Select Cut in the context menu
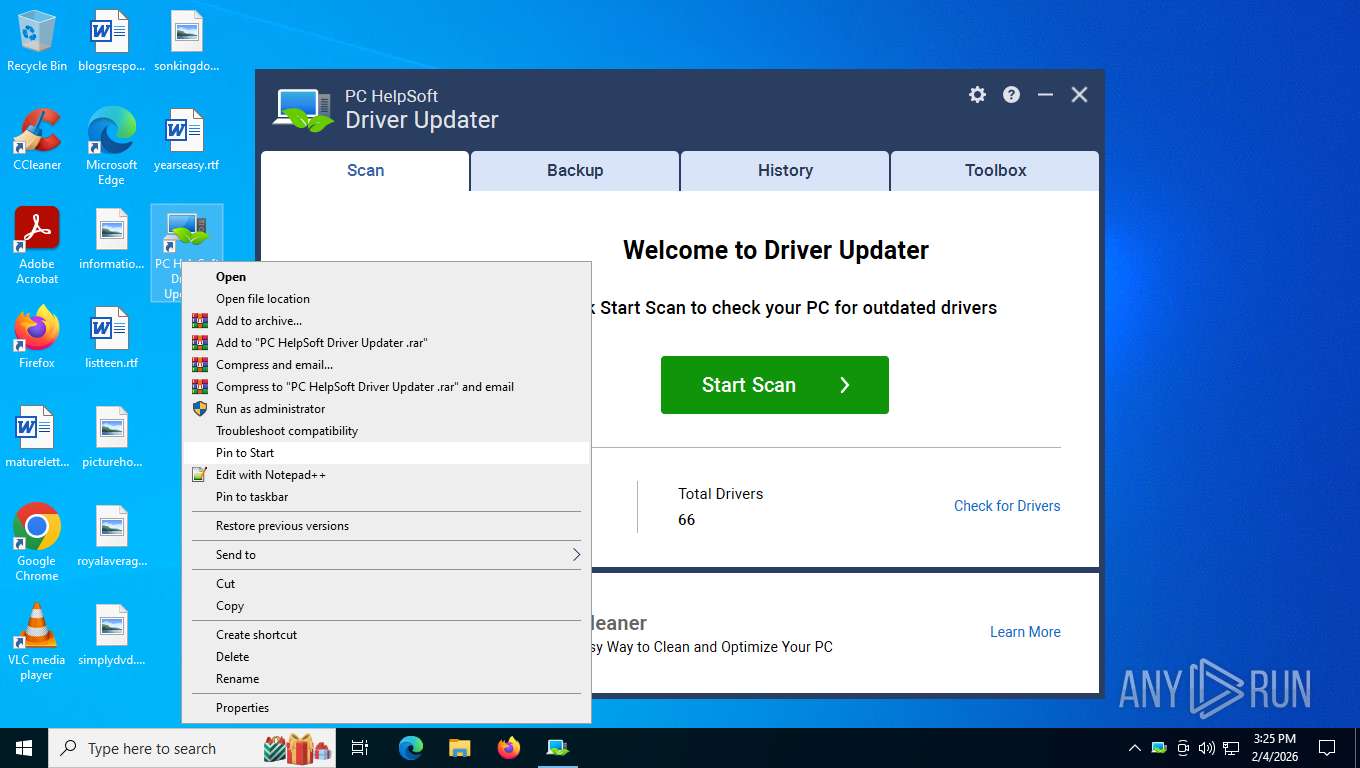This screenshot has width=1360, height=768. [x=386, y=584]
